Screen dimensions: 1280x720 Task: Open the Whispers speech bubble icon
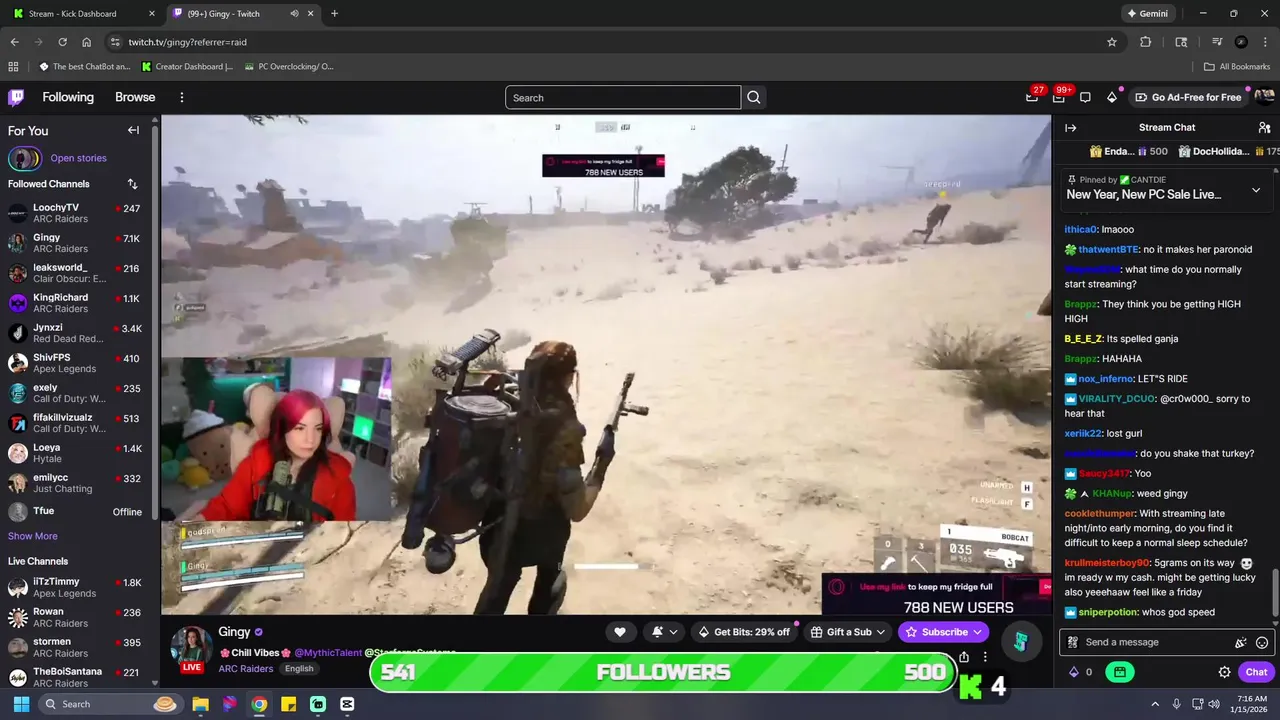pos(1085,97)
